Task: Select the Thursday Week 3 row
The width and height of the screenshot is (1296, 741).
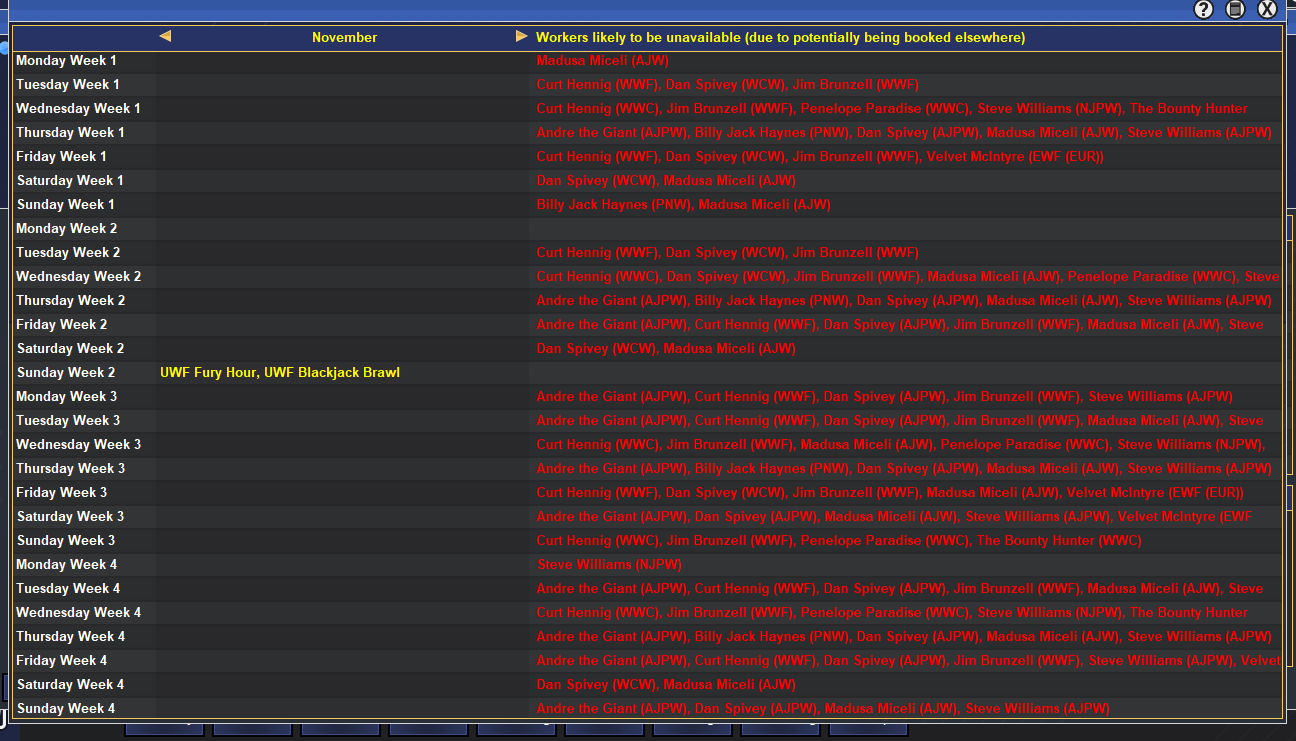Action: click(647, 469)
